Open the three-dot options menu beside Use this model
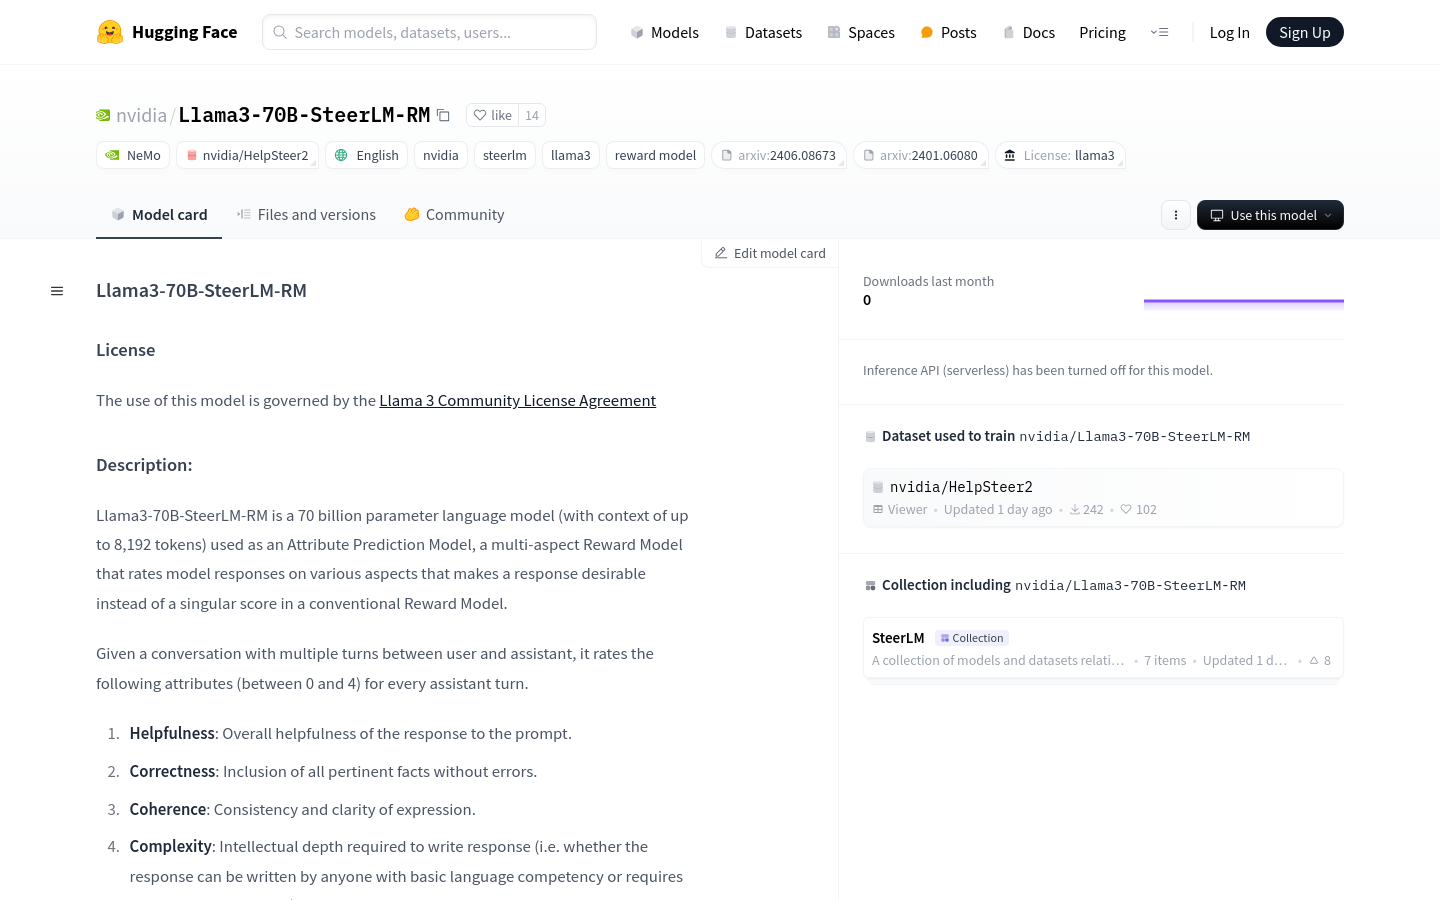Viewport: 1440px width, 900px height. pos(1176,215)
